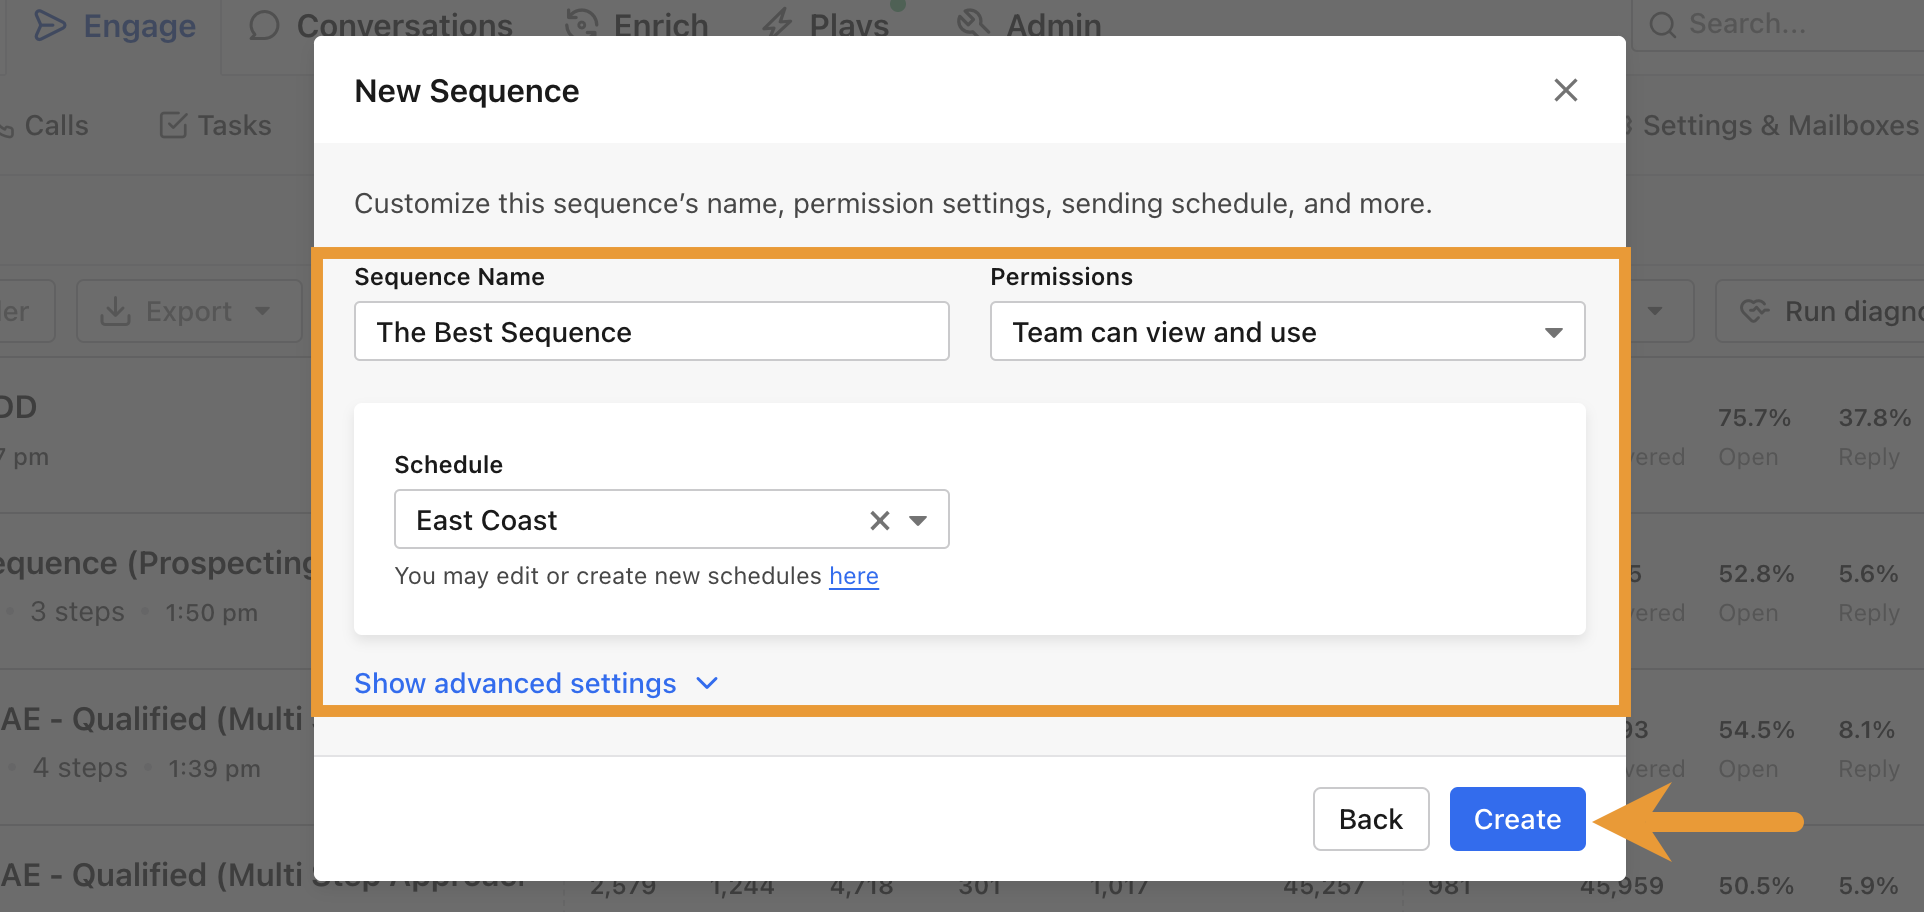The height and width of the screenshot is (912, 1924).
Task: Open the Plays tab
Action: [x=826, y=26]
